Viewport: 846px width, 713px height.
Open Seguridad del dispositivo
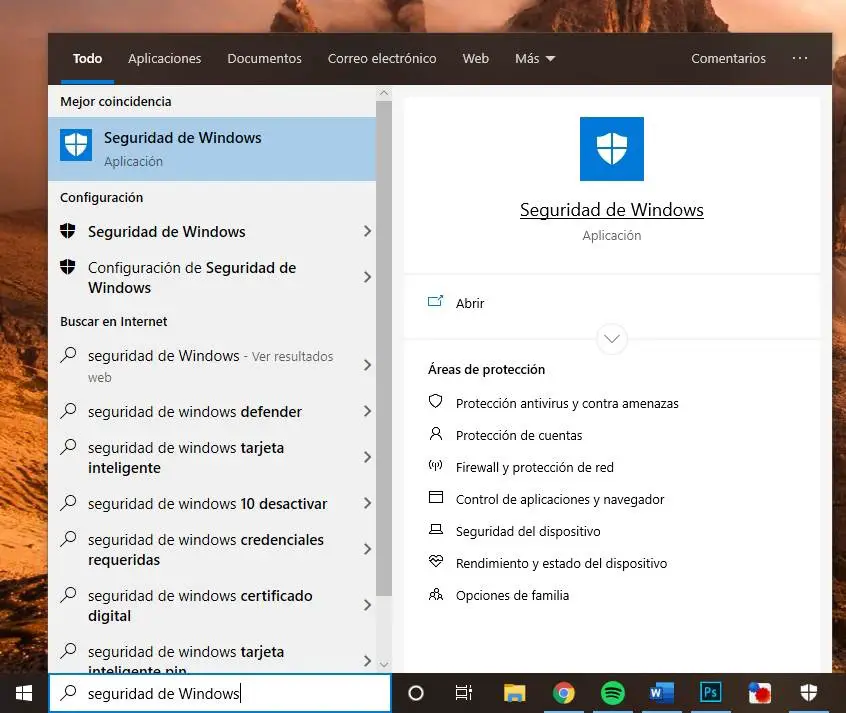pos(528,531)
